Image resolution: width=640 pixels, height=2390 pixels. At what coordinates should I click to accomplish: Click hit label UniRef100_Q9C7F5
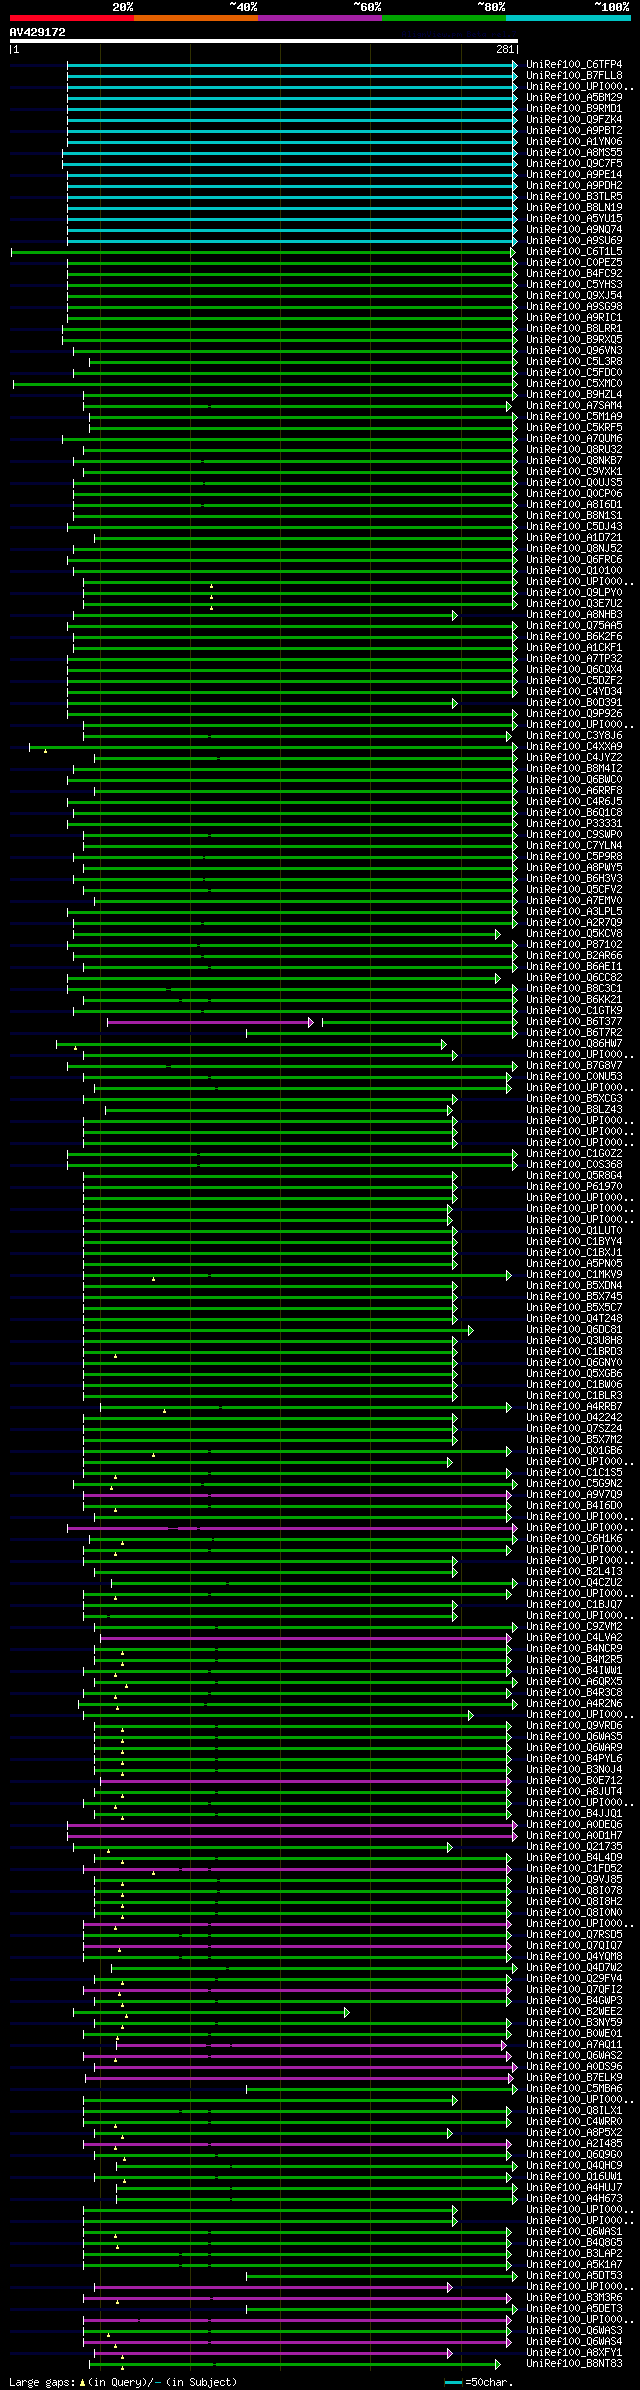click(574, 164)
